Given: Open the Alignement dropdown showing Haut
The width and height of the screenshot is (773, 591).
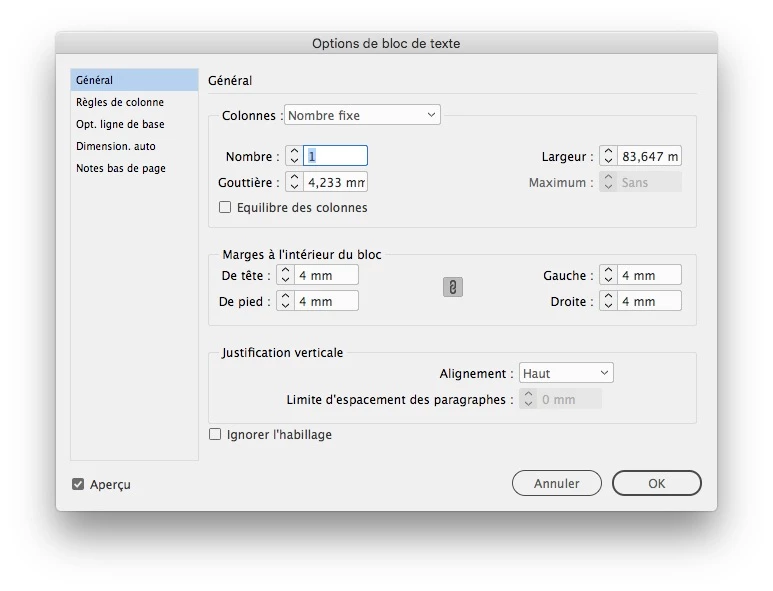Looking at the screenshot, I should [566, 373].
